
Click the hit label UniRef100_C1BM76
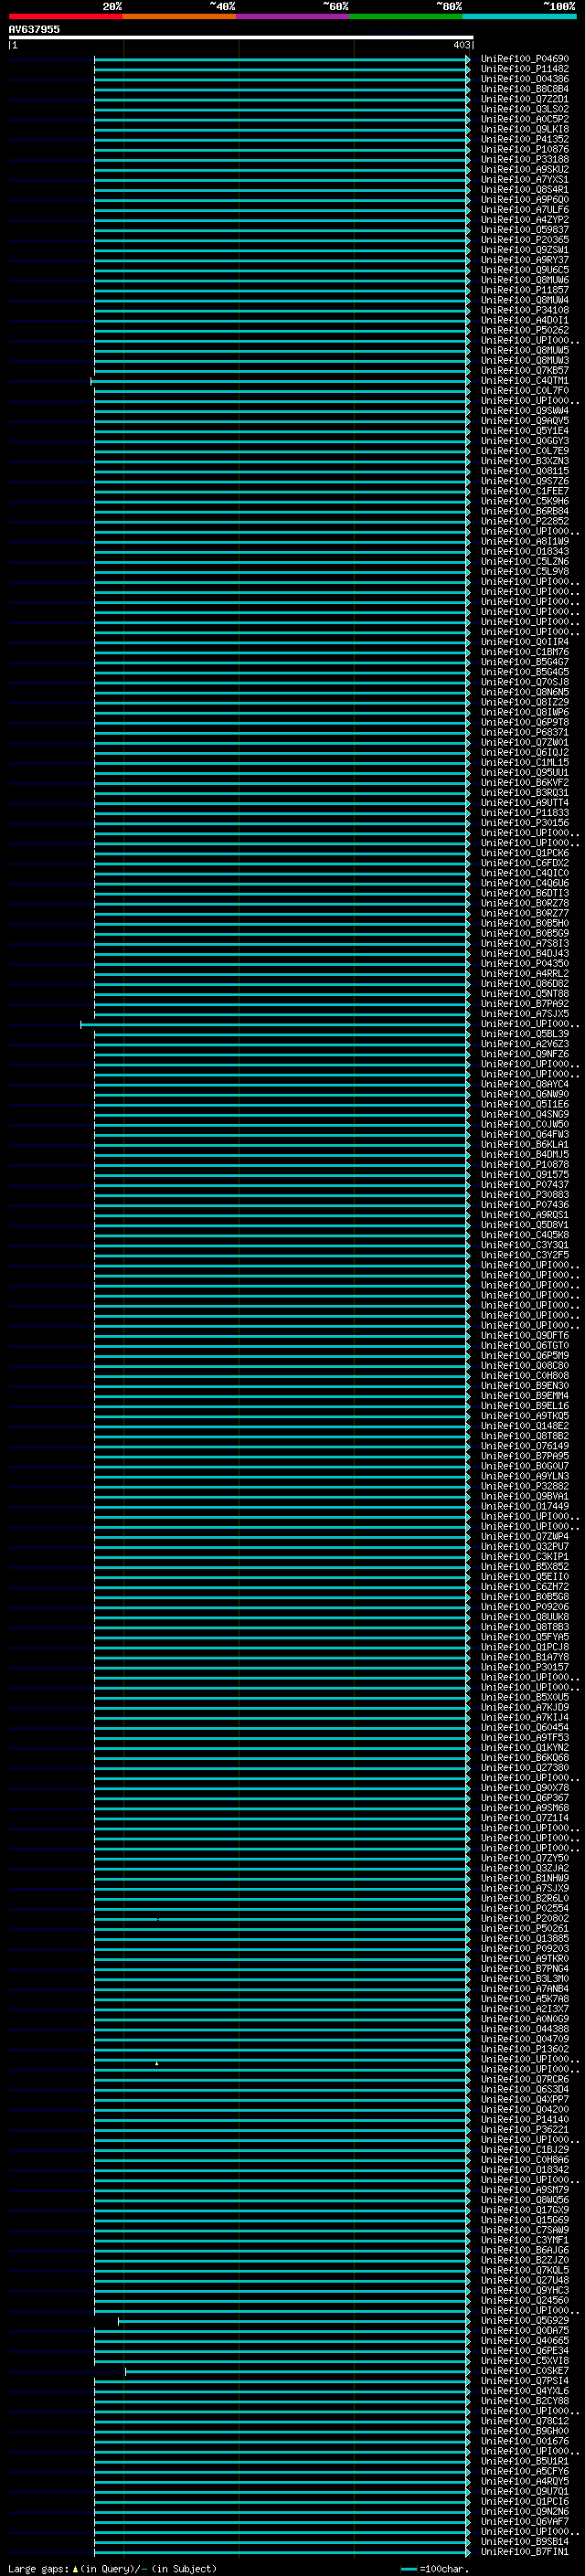[x=525, y=652]
